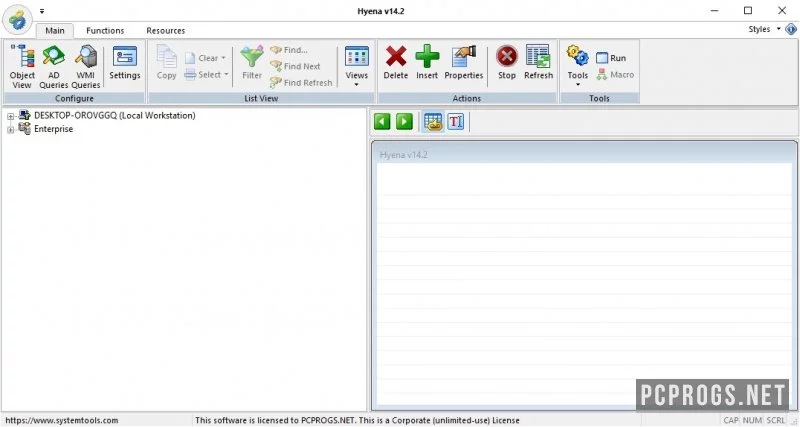Screen dimensions: 800x427
Task: Toggle the grid list view icon
Action: [433, 122]
